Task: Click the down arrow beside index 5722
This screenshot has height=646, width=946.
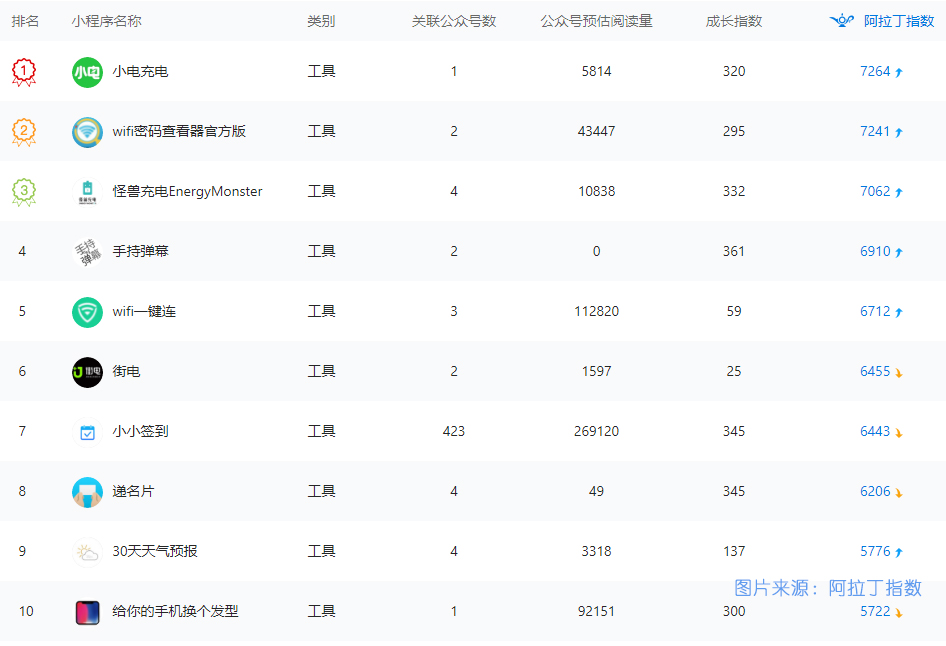Action: pos(899,613)
